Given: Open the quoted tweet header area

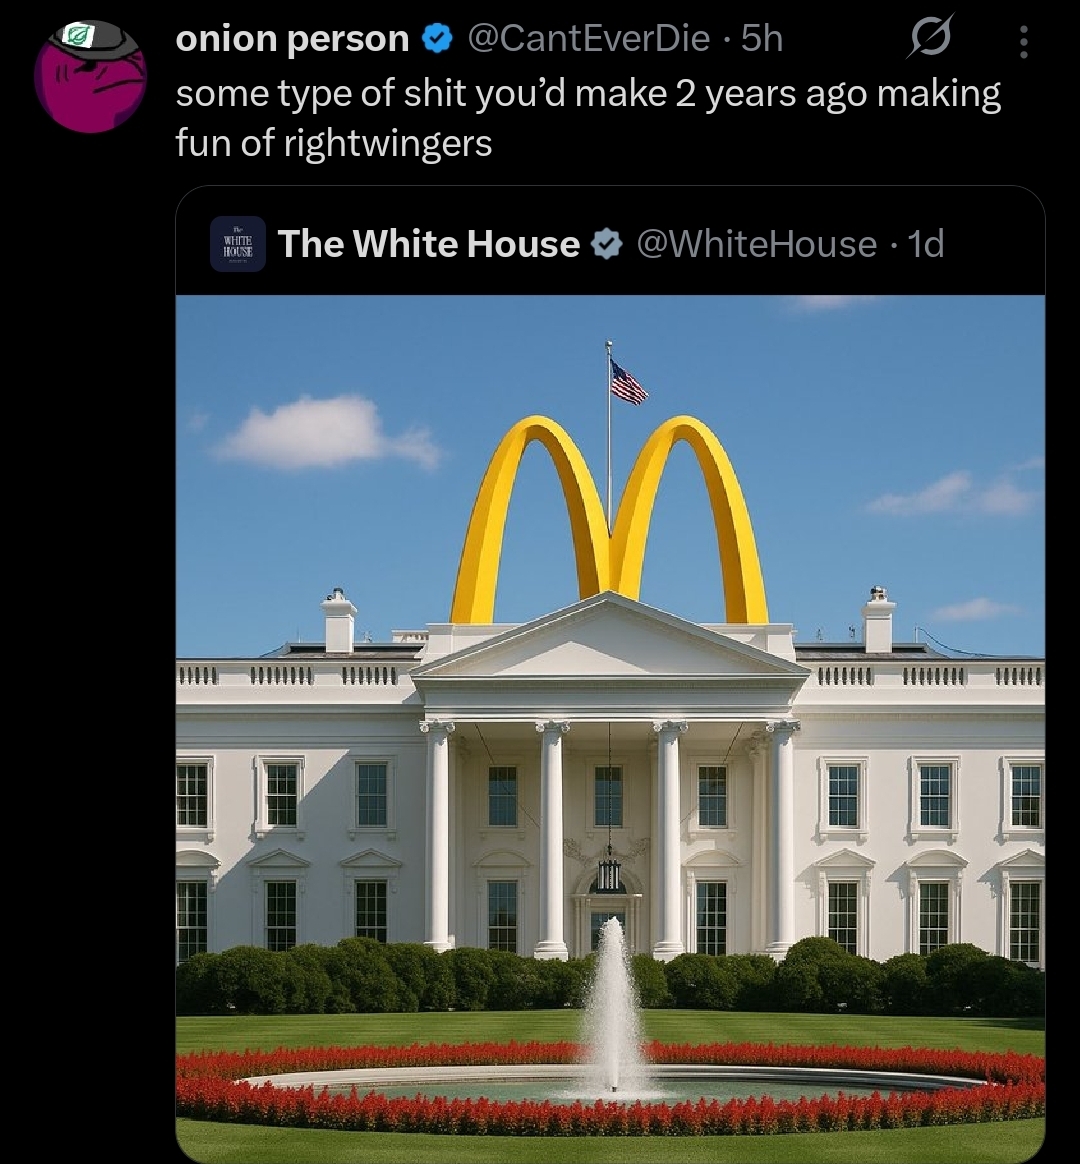Looking at the screenshot, I should point(610,241).
